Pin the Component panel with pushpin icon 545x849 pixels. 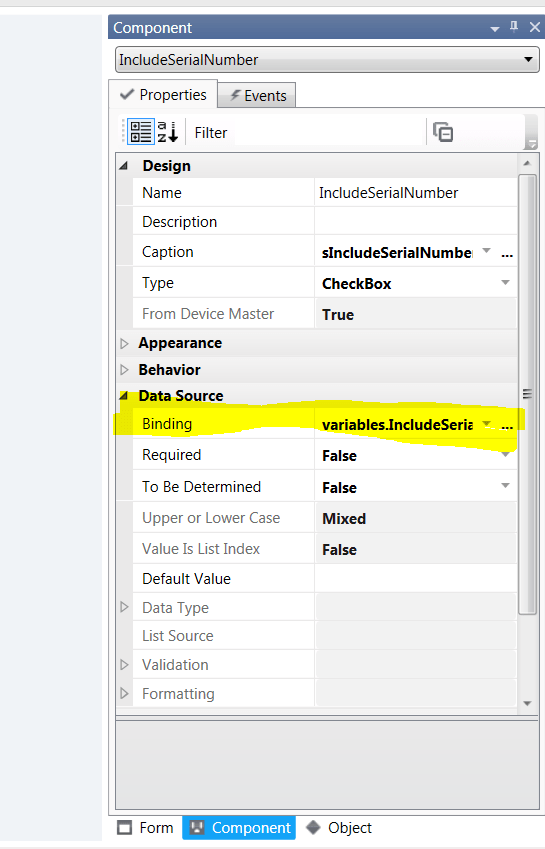coord(514,27)
